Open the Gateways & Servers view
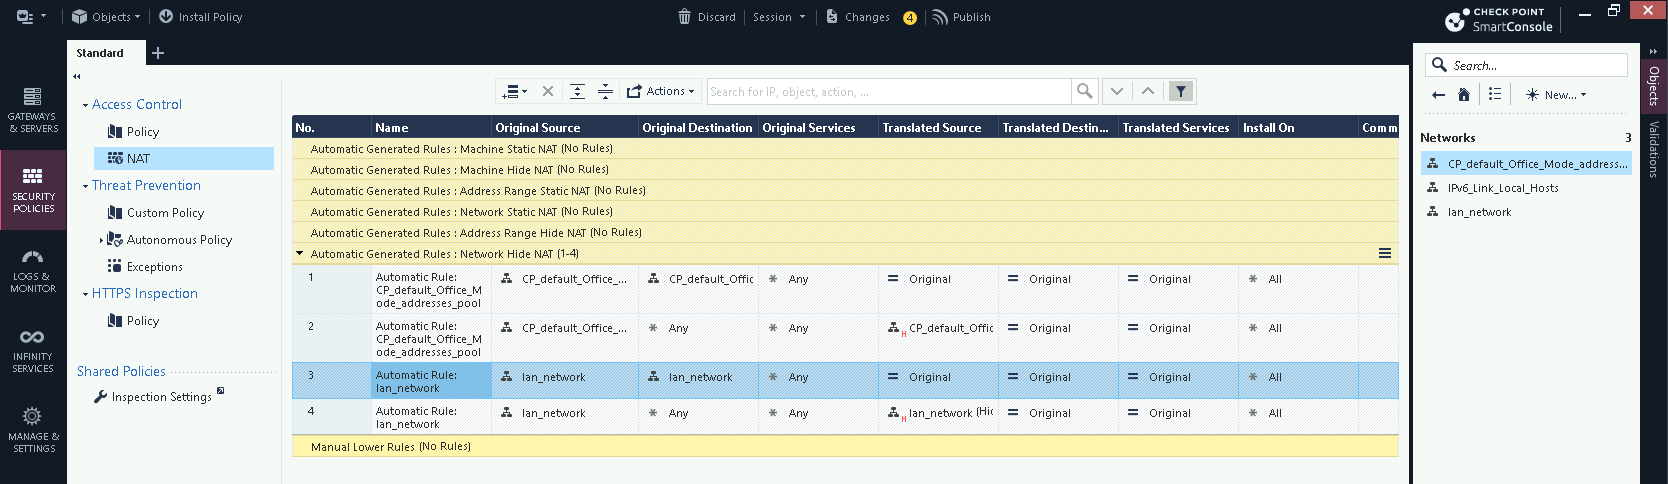 (33, 110)
